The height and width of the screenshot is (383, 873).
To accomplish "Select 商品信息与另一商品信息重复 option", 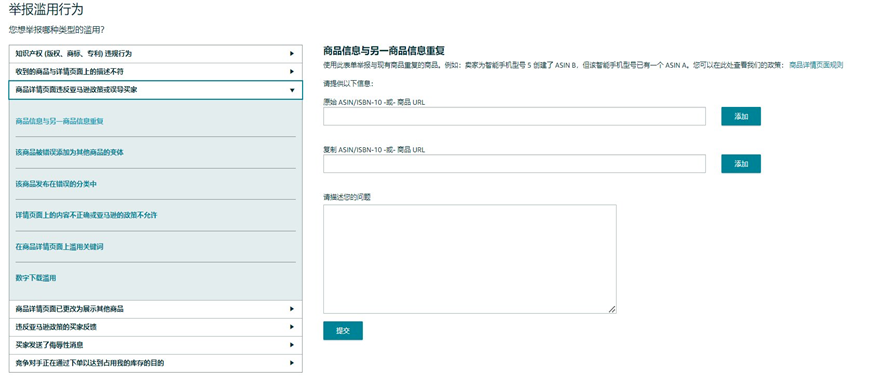I will [60, 121].
